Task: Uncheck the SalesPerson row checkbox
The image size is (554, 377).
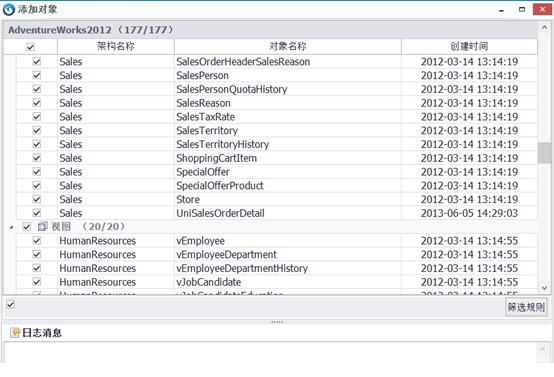Action: click(x=37, y=75)
